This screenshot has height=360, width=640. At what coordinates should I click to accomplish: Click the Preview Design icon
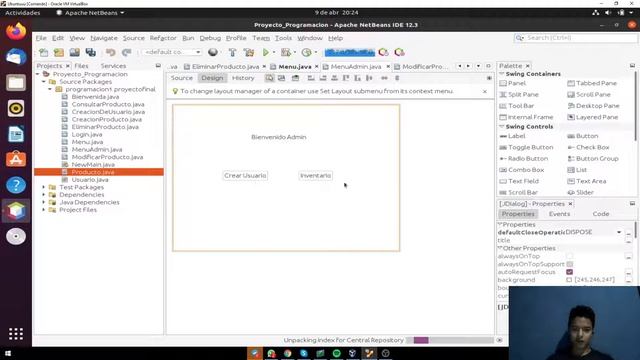tap(295, 78)
